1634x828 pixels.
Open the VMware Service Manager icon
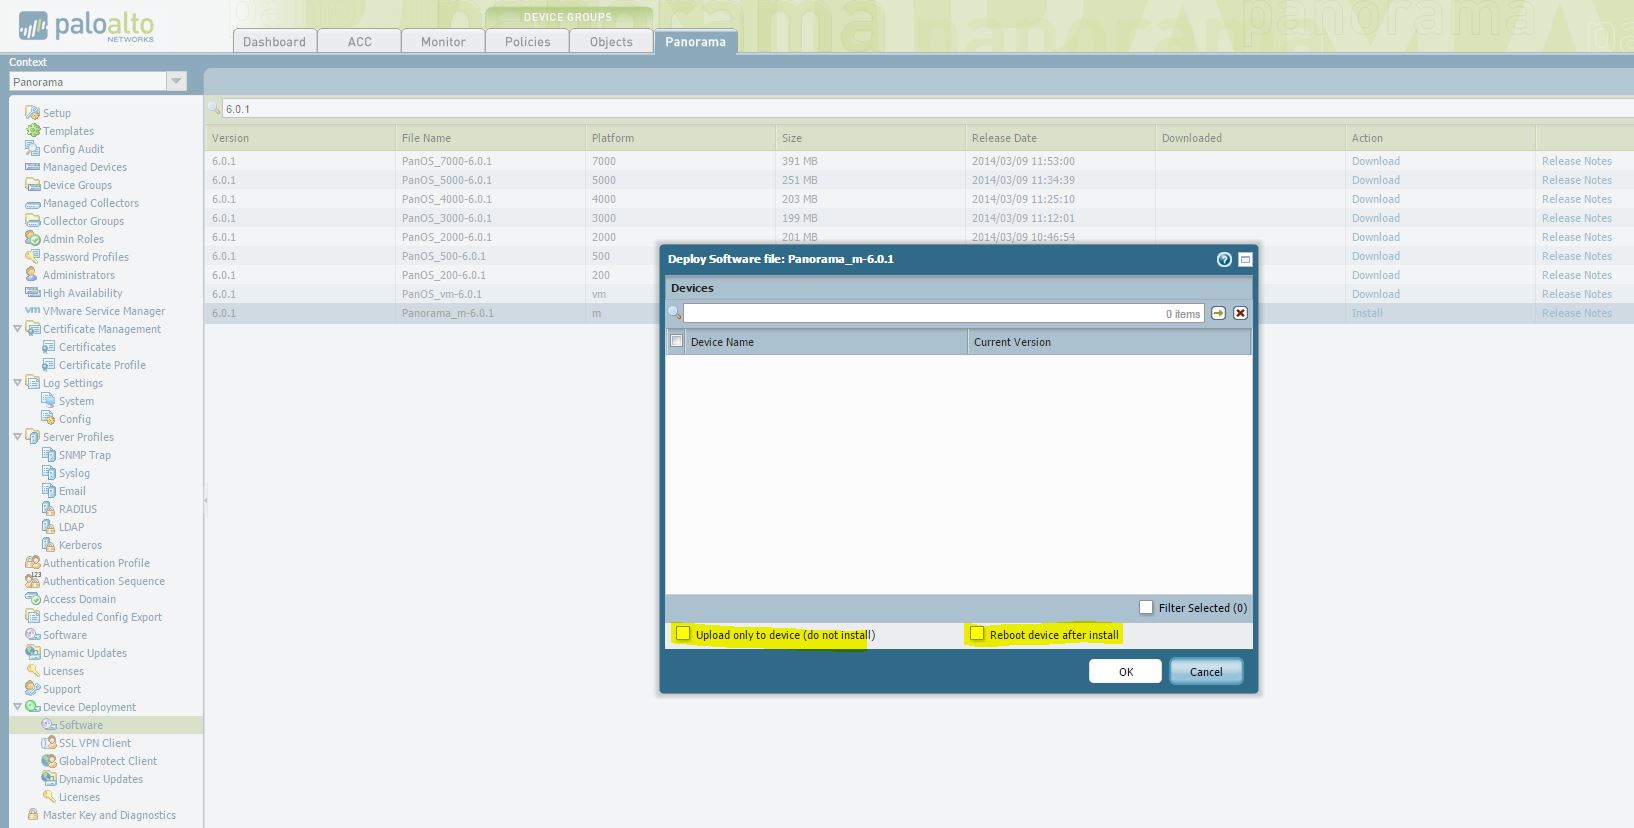click(32, 311)
